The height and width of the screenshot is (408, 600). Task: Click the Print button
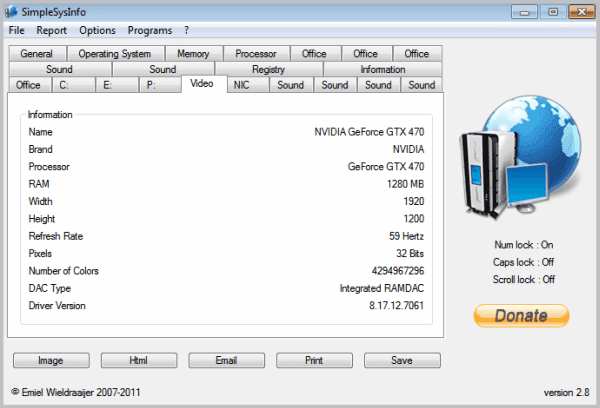[314, 360]
